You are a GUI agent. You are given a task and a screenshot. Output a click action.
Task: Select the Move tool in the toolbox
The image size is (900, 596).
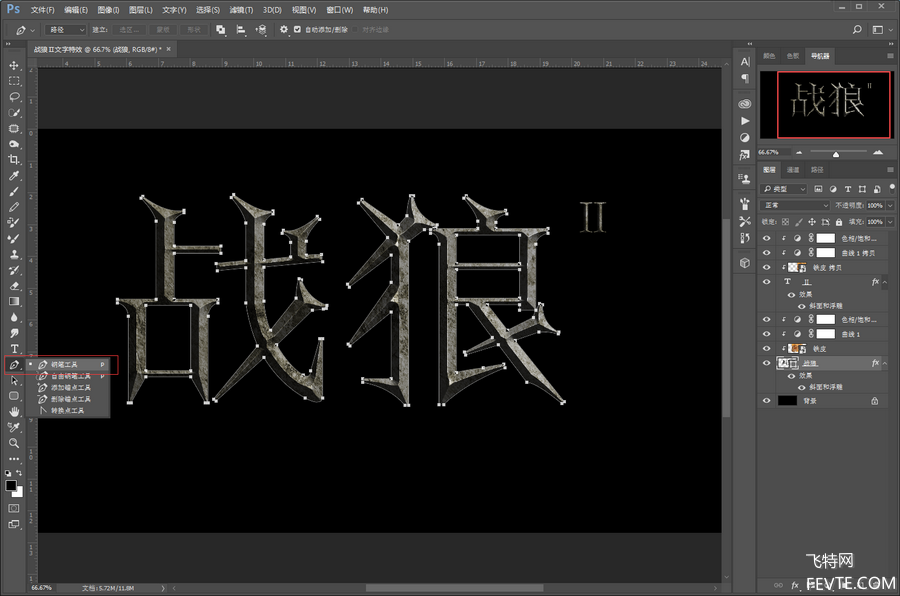tap(14, 65)
